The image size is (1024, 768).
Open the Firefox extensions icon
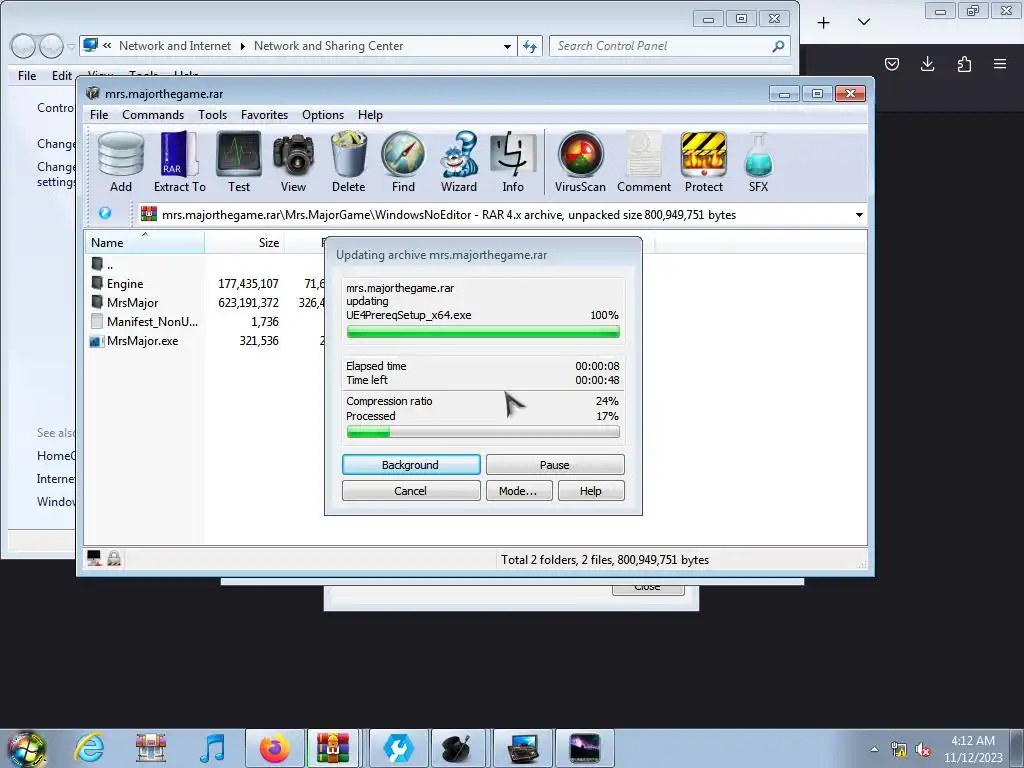click(964, 64)
